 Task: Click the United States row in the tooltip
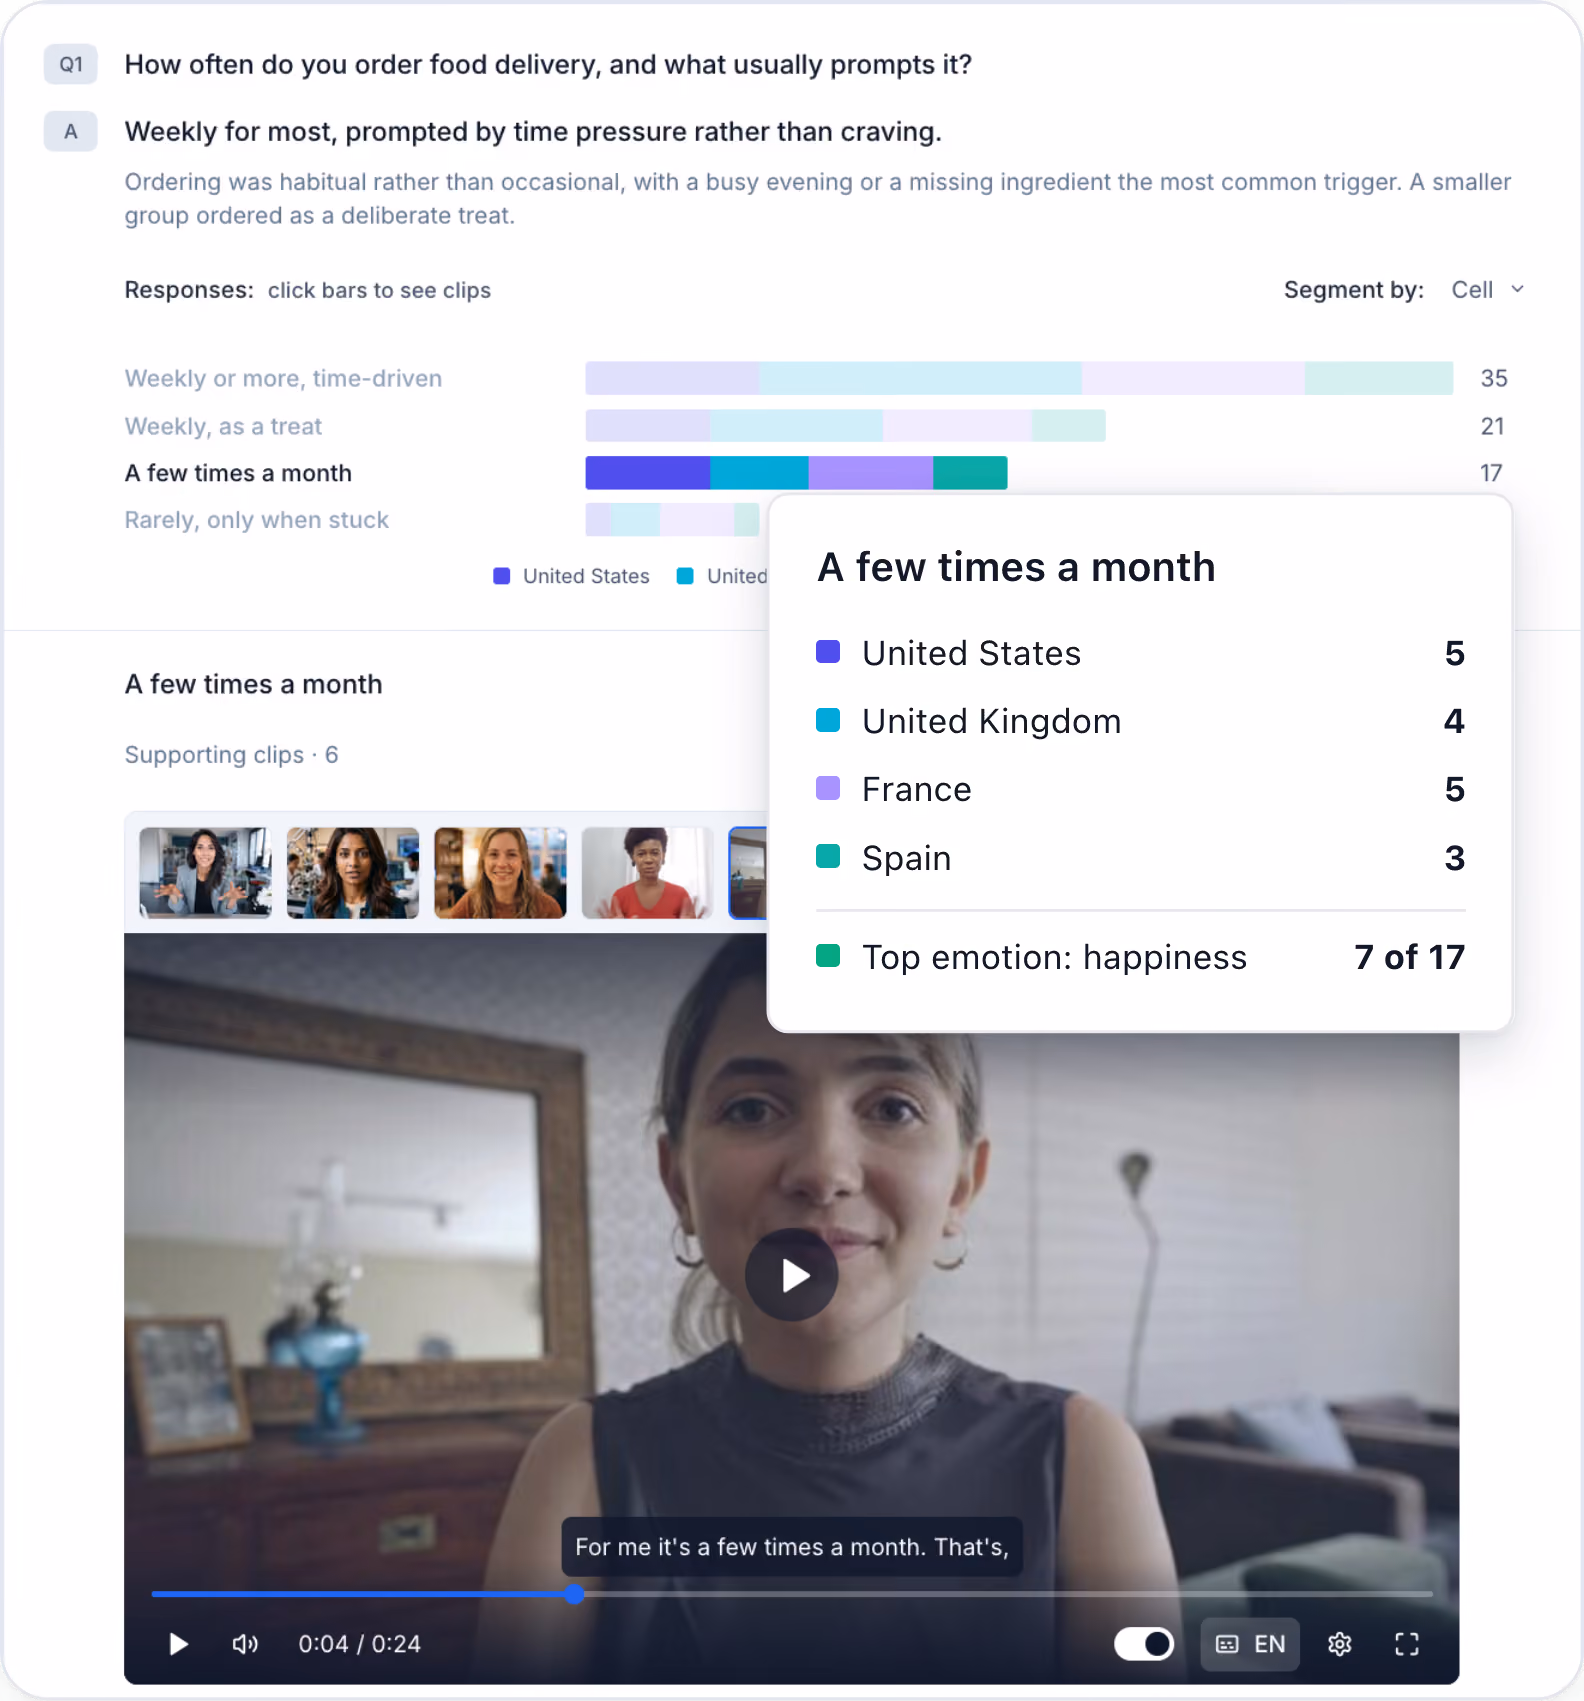click(x=1141, y=653)
